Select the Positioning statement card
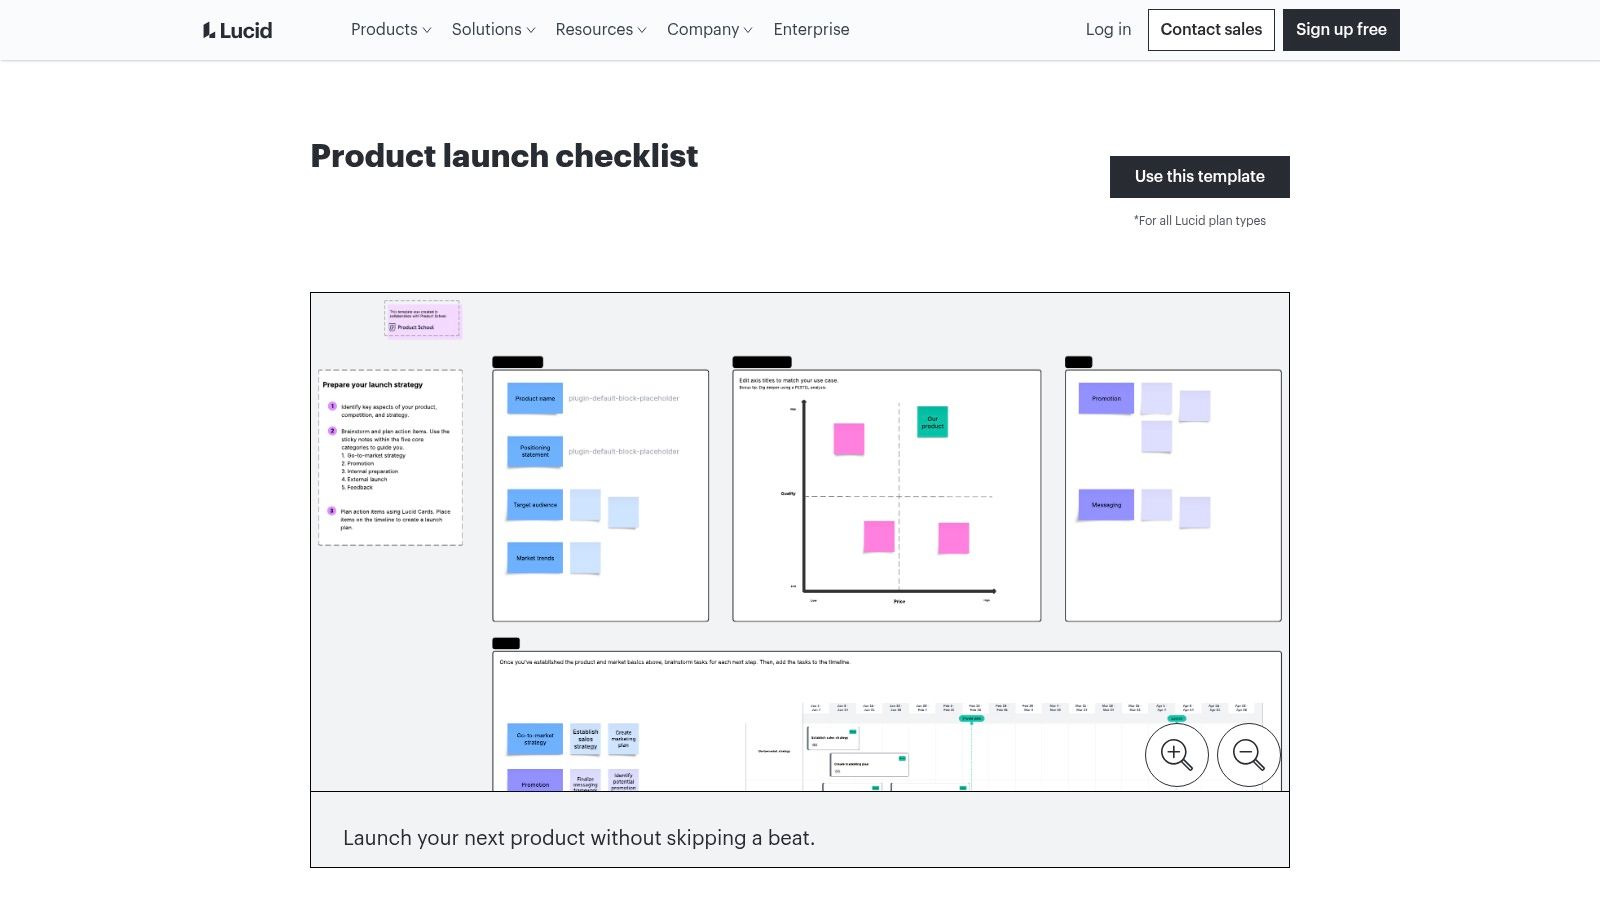1600x900 pixels. point(535,451)
